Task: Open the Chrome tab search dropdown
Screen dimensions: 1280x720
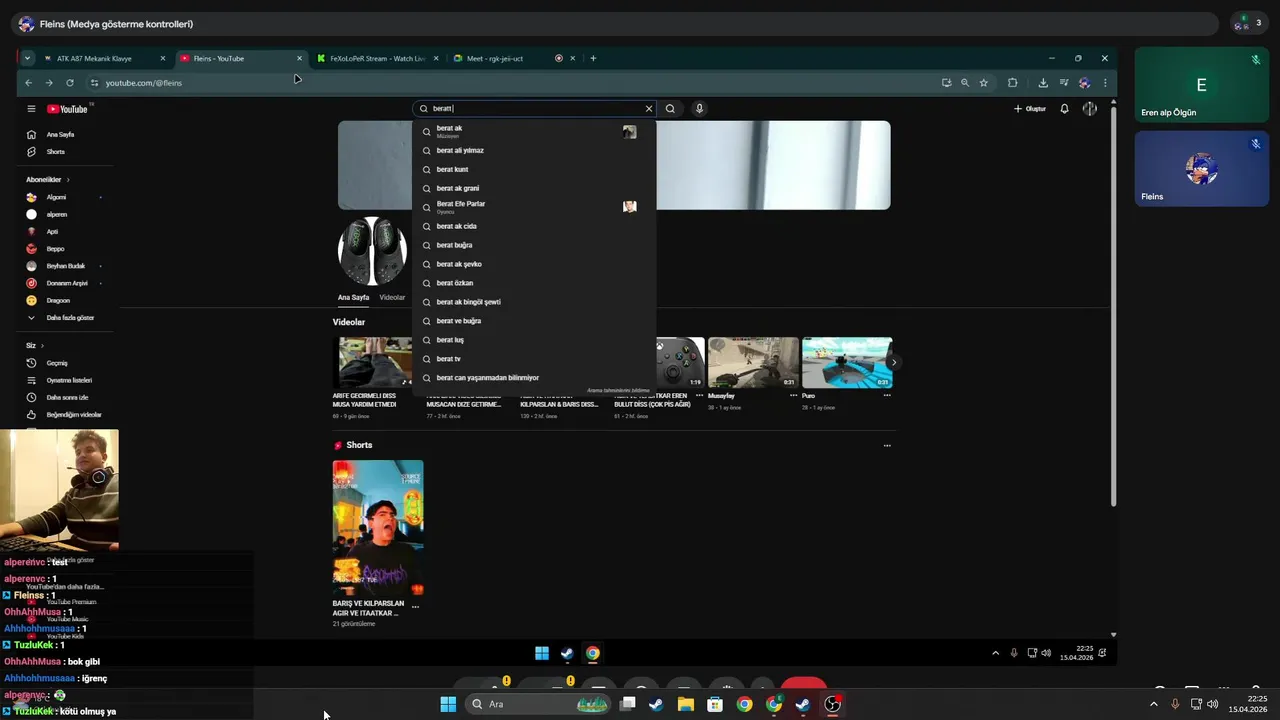Action: [27, 58]
